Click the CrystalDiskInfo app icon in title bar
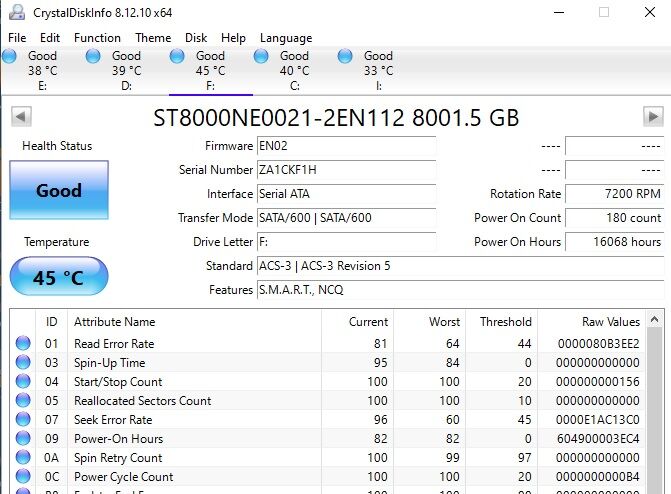Viewport: 671px width, 494px height. click(x=17, y=12)
